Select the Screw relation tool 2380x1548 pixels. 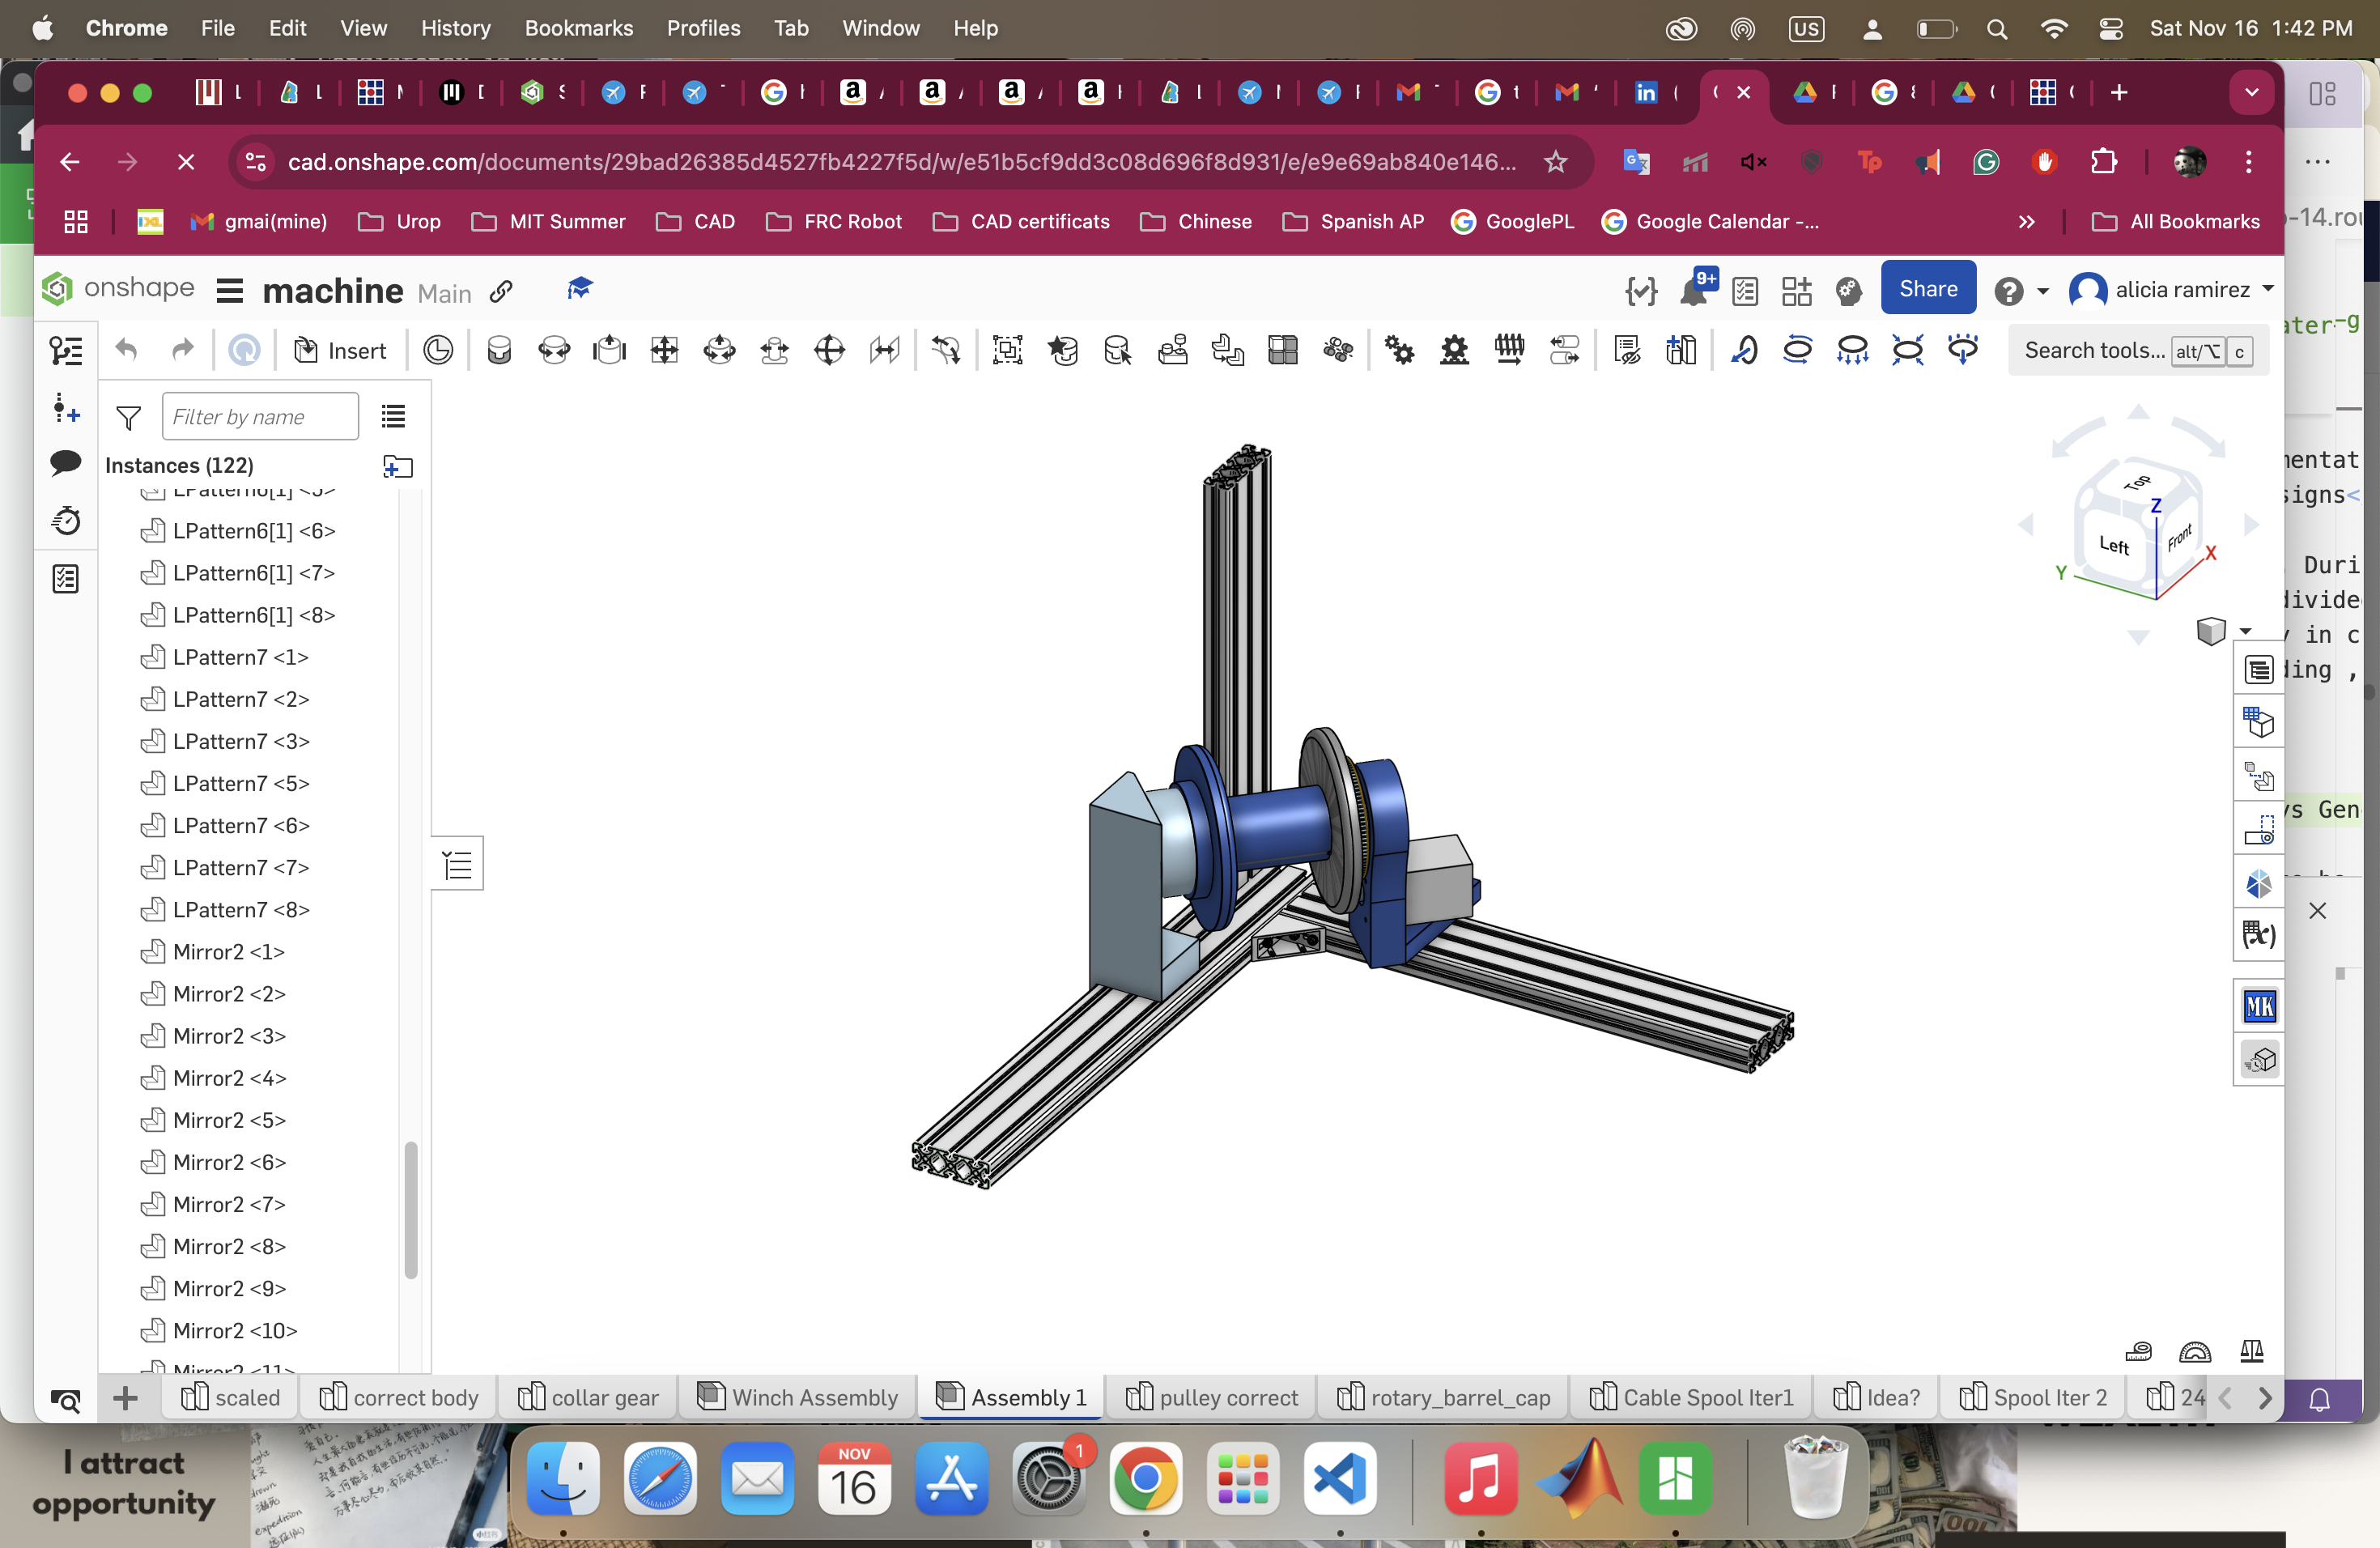(1509, 350)
